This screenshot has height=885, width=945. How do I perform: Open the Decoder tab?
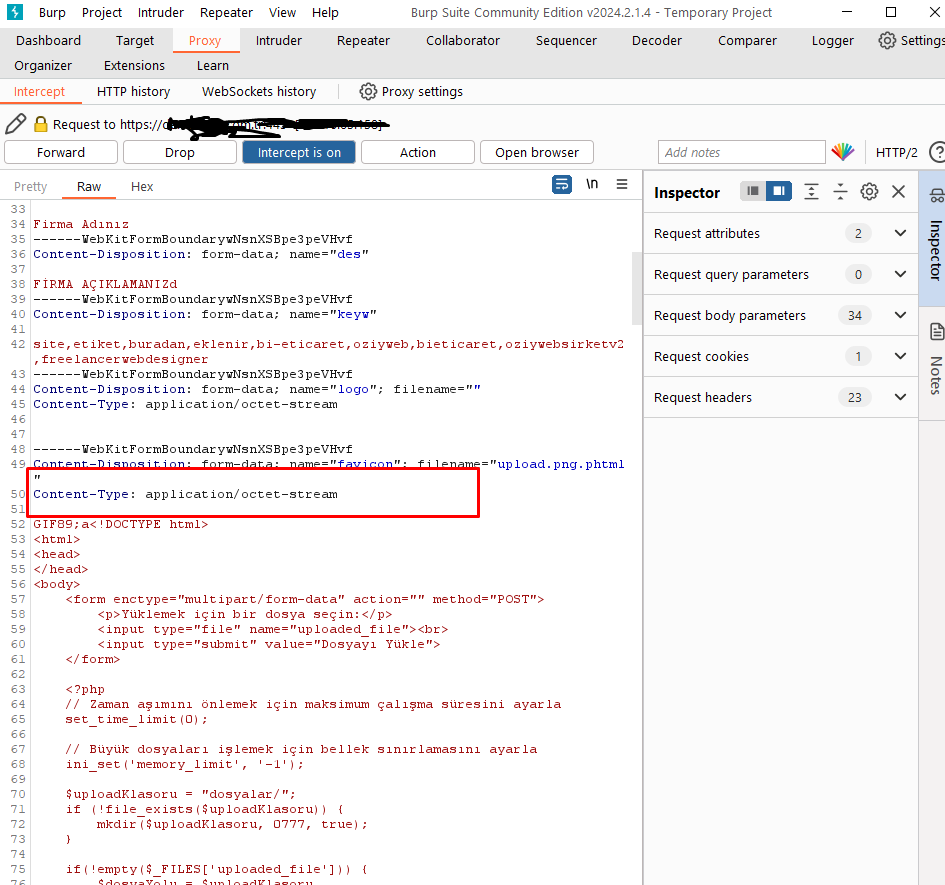click(x=657, y=40)
